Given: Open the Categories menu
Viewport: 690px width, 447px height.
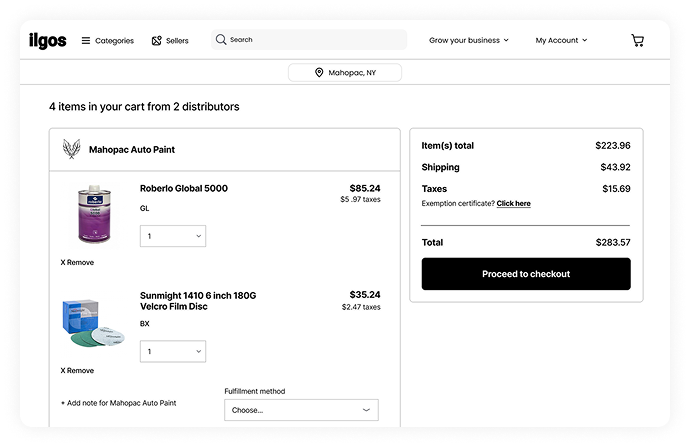Looking at the screenshot, I should coord(108,40).
